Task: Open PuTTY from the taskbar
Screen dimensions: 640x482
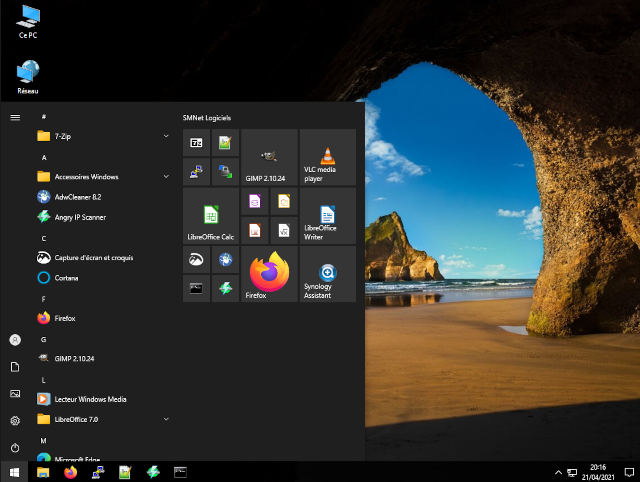Action: click(x=98, y=472)
